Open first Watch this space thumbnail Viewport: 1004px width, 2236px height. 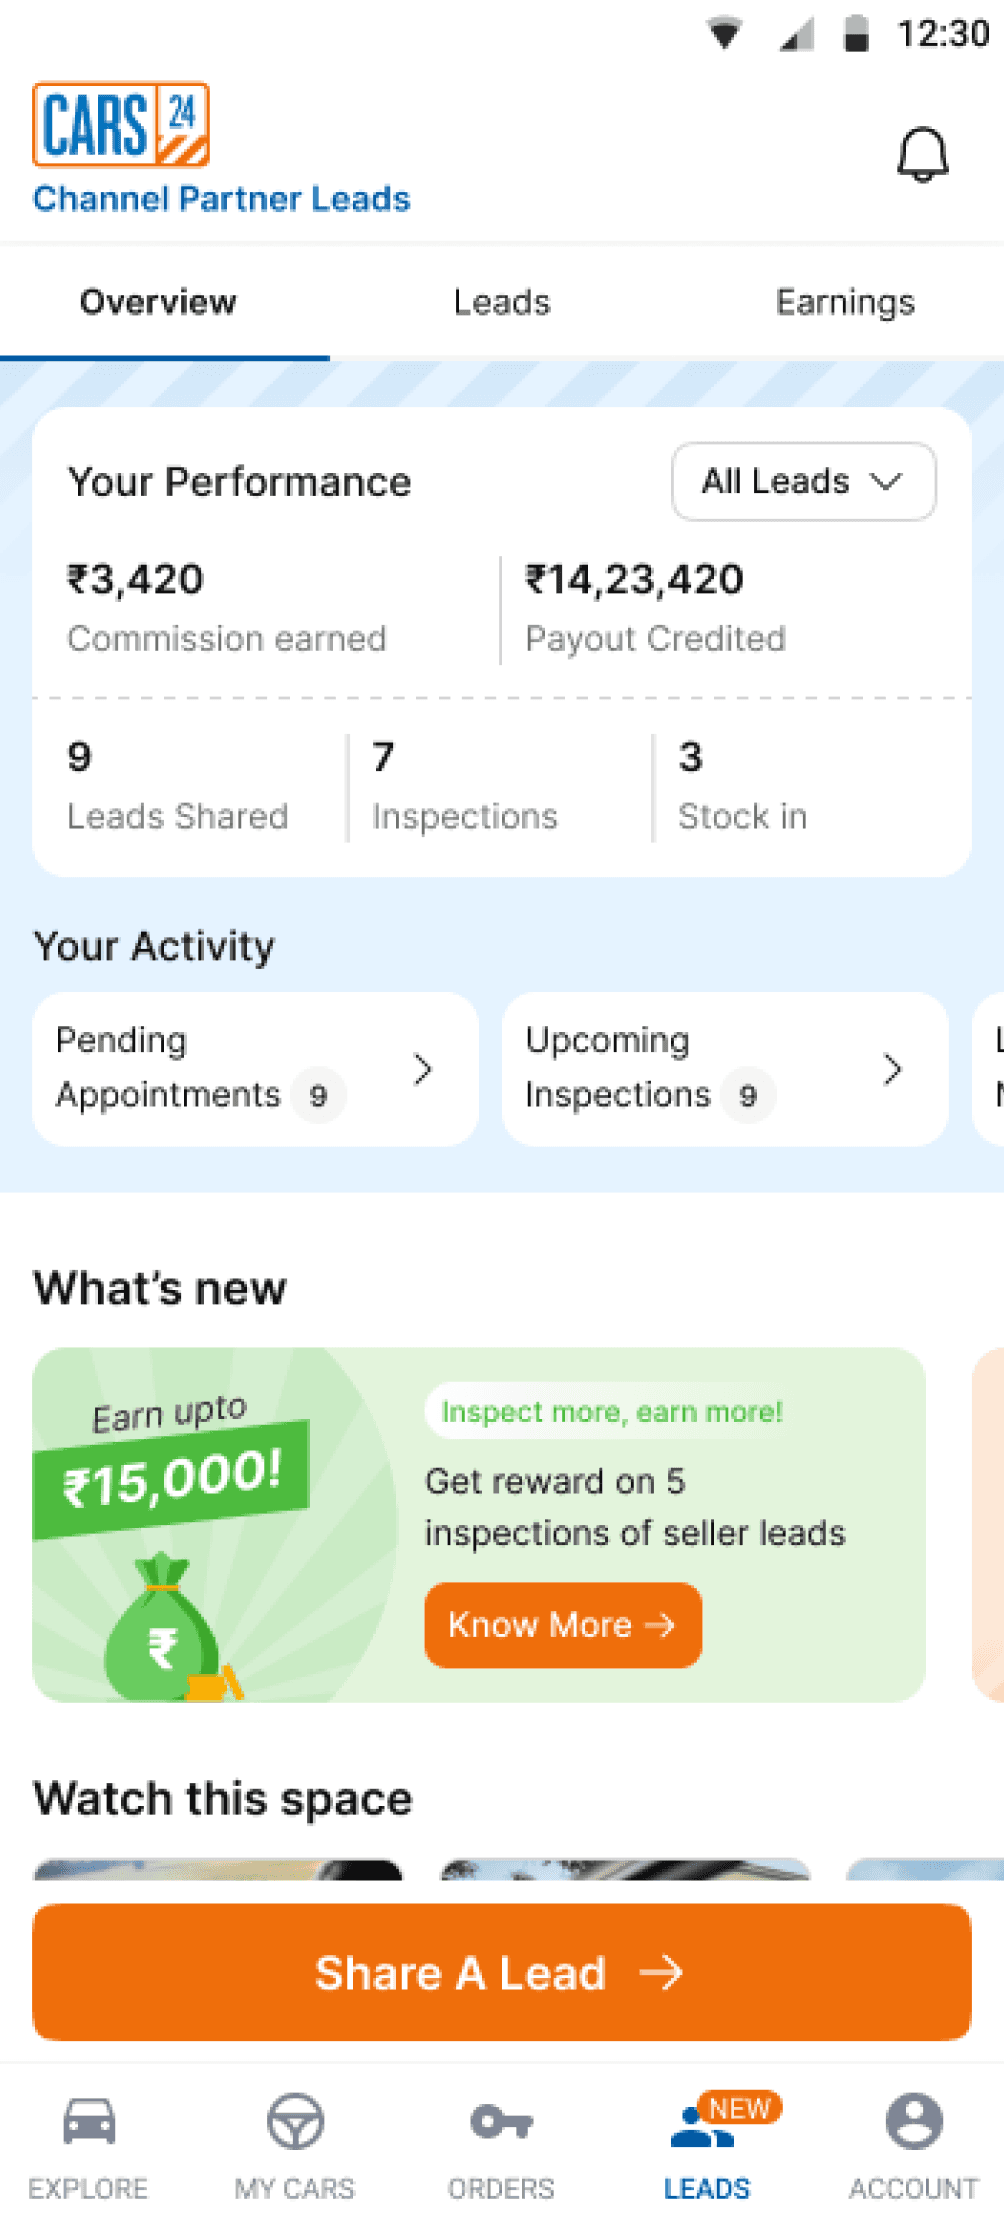click(218, 1870)
